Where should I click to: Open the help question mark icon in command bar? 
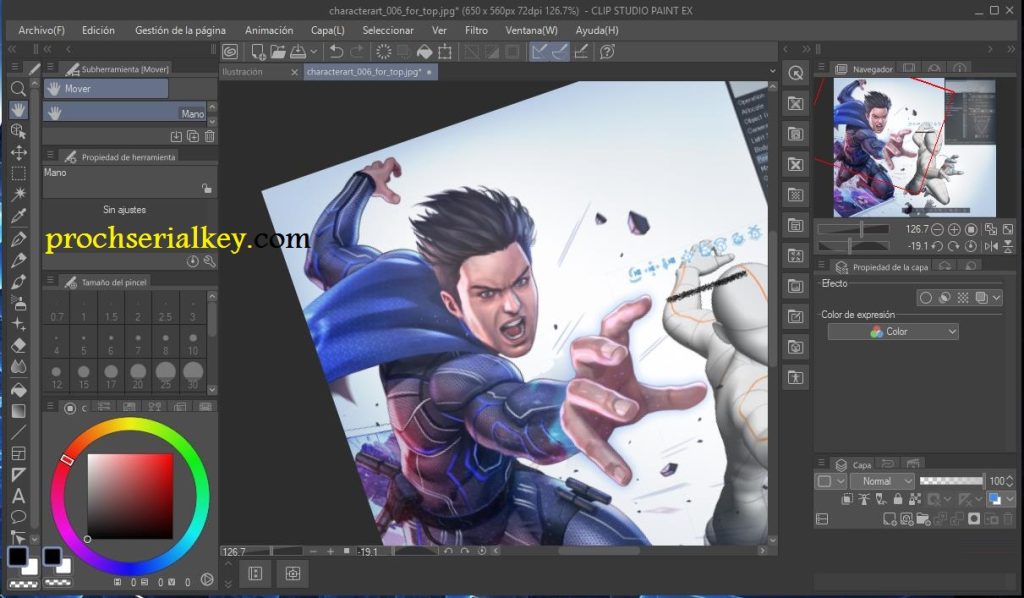[x=607, y=52]
